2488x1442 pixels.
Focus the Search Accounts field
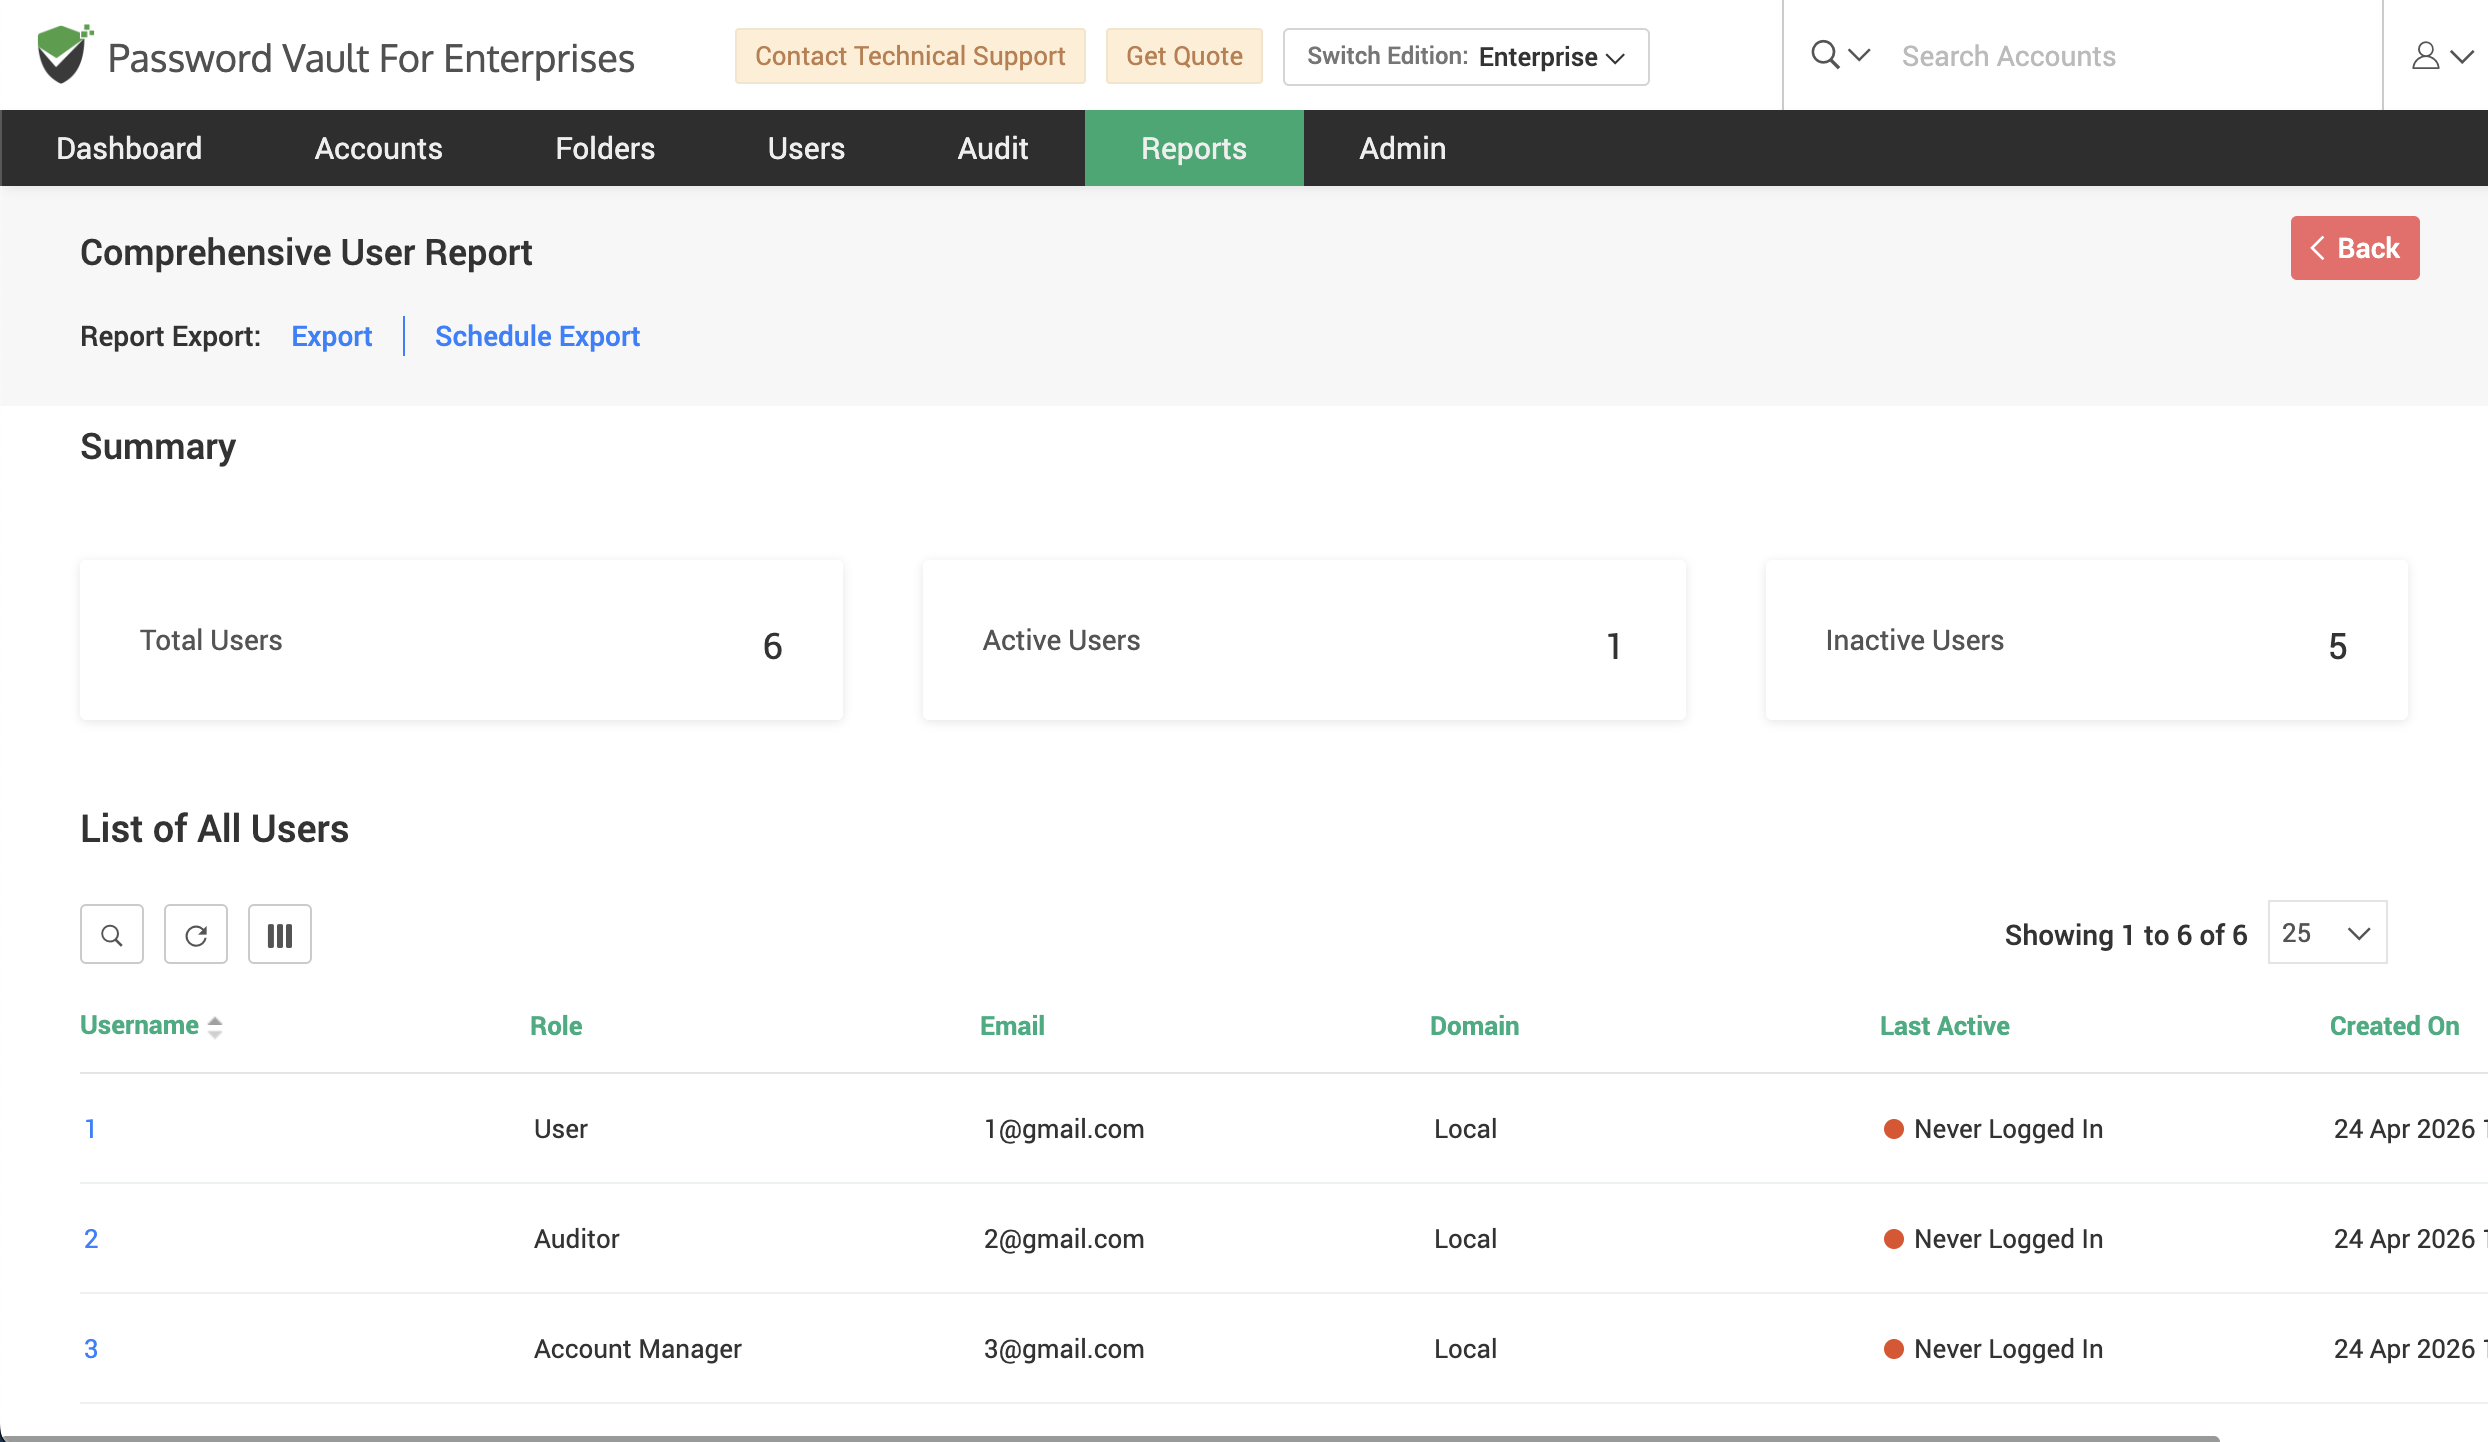click(x=2130, y=56)
